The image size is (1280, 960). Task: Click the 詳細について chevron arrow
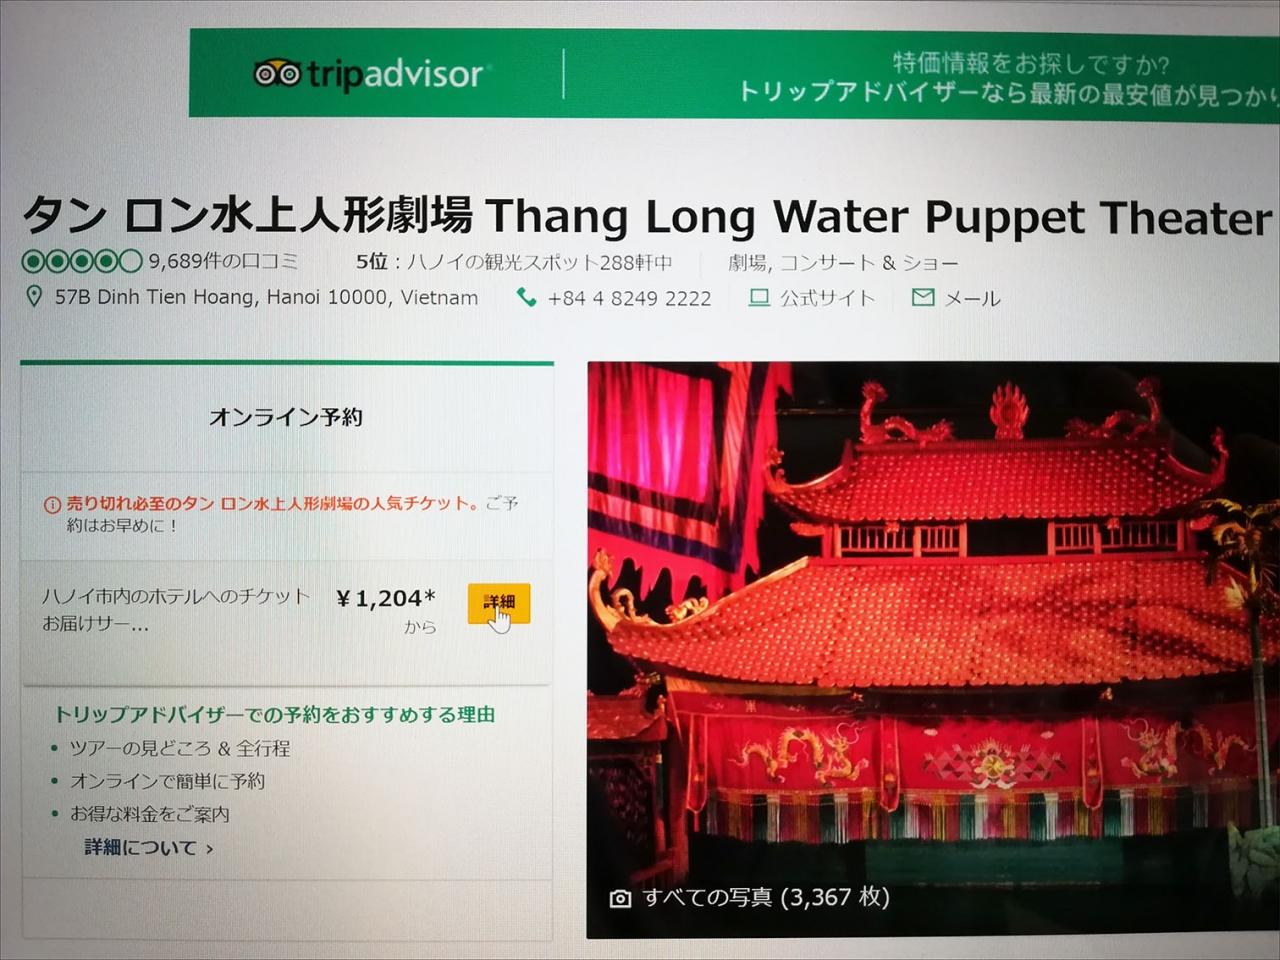pos(209,849)
